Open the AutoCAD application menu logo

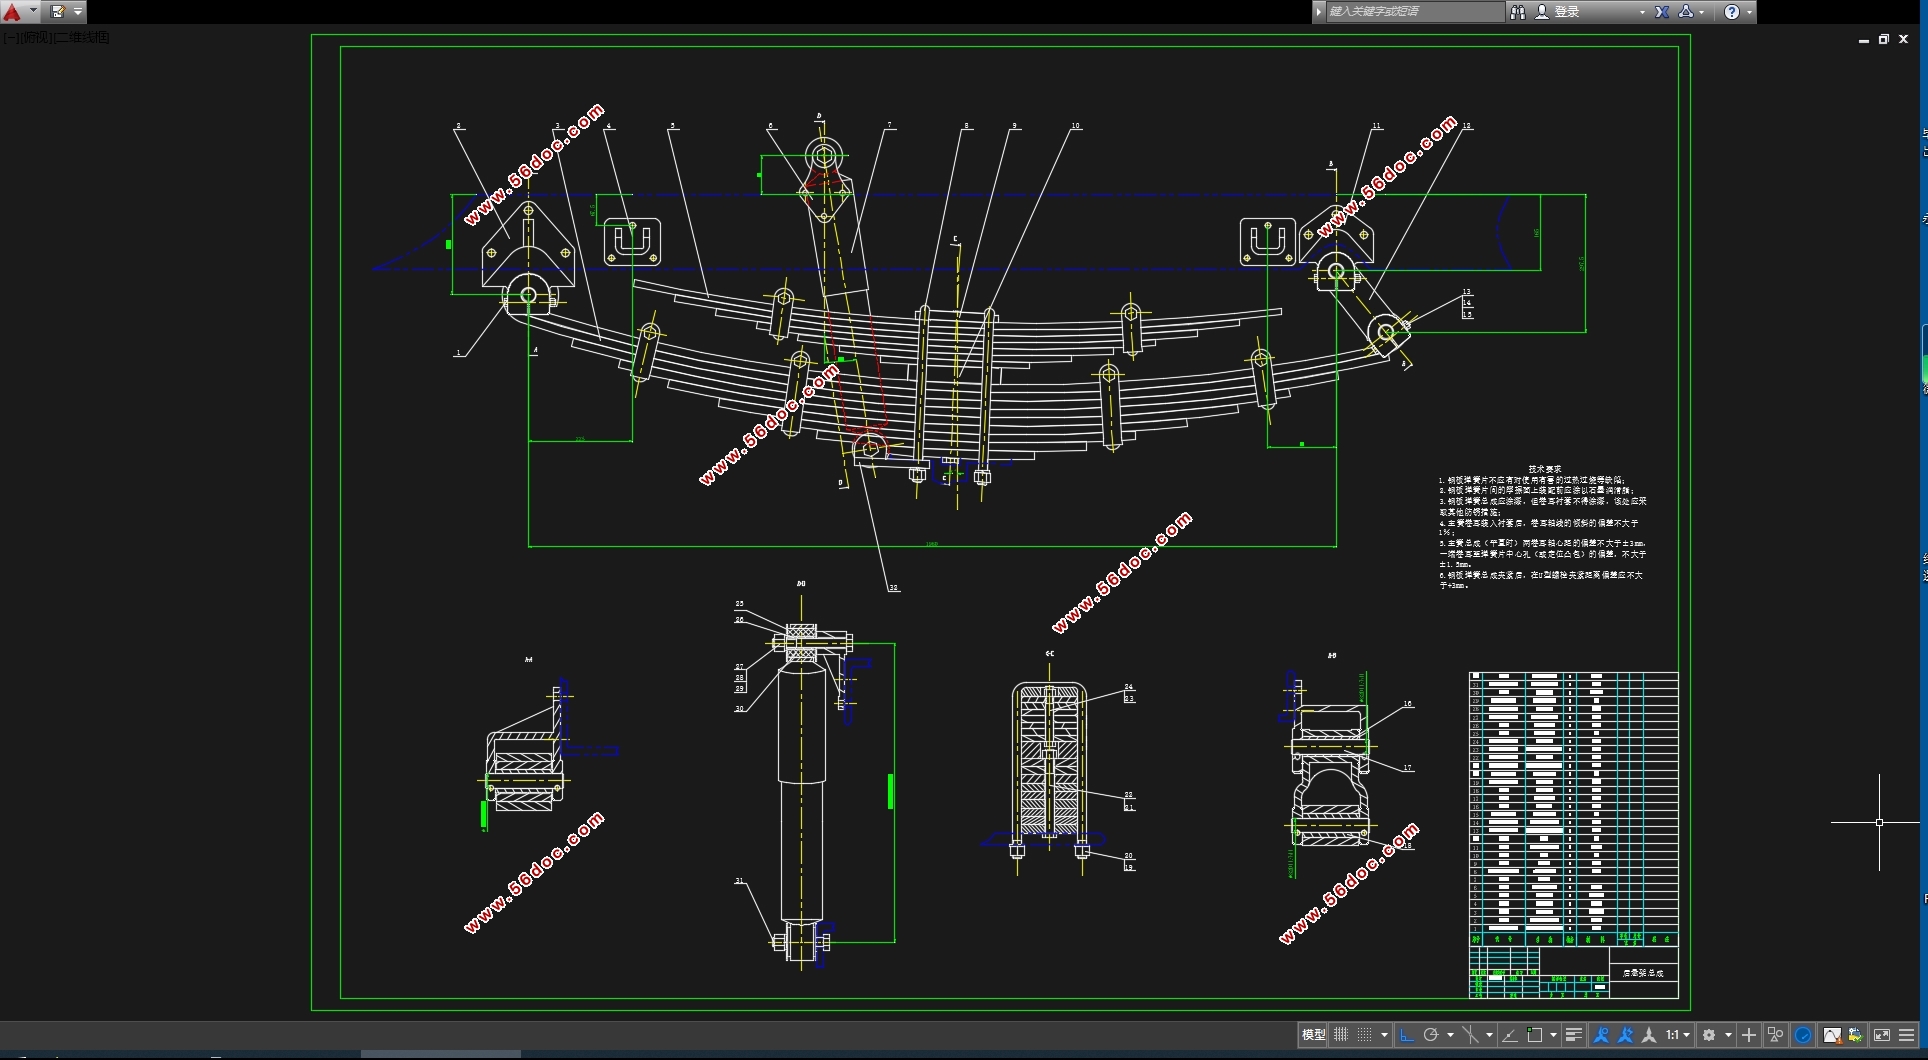point(12,12)
